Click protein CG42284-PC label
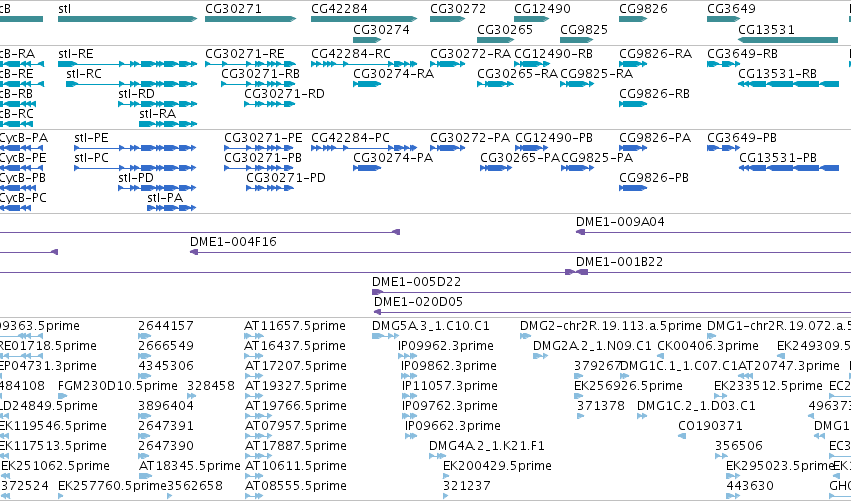 [350, 138]
